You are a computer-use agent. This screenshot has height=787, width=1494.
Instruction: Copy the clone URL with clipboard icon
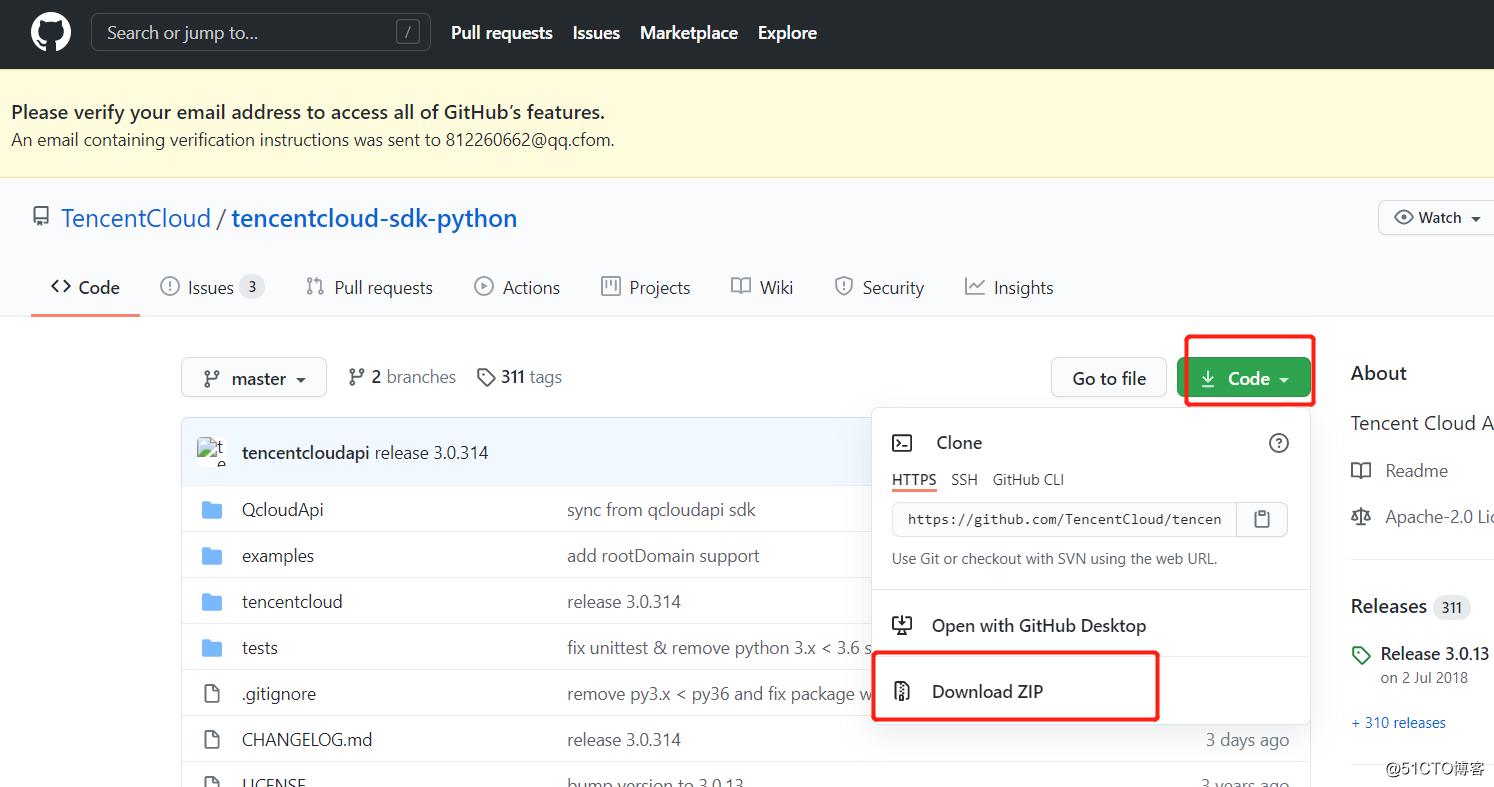tap(1262, 519)
